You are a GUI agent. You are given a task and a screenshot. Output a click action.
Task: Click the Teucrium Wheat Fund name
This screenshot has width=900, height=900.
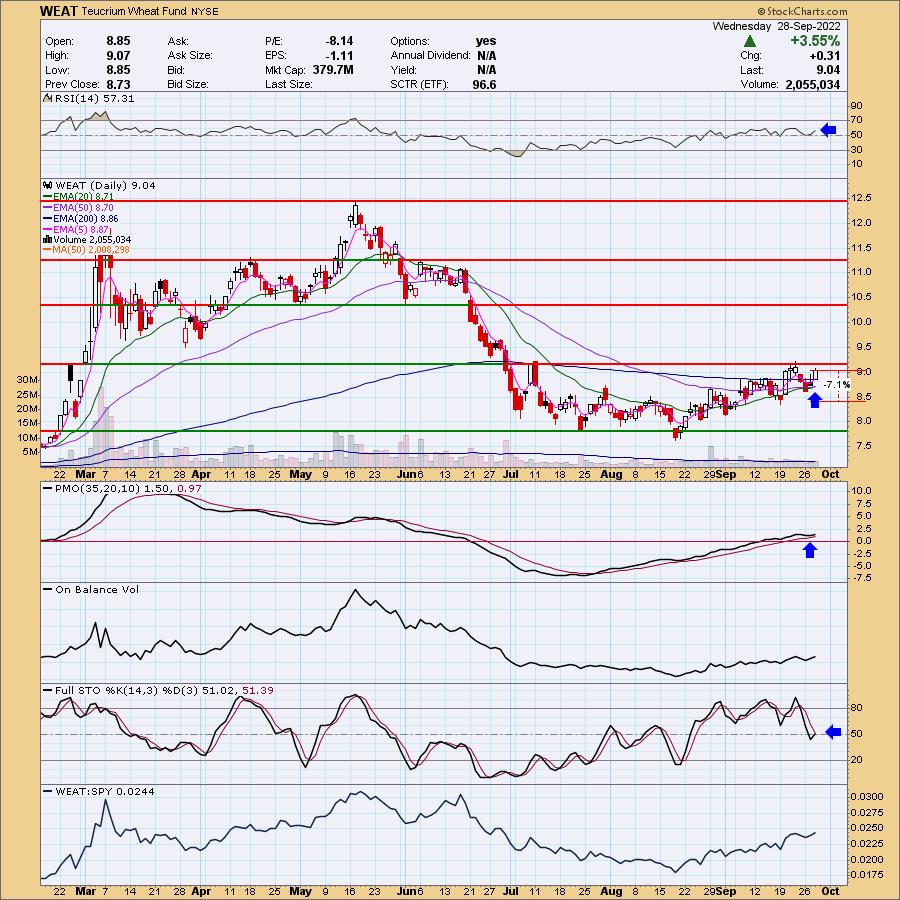(134, 11)
